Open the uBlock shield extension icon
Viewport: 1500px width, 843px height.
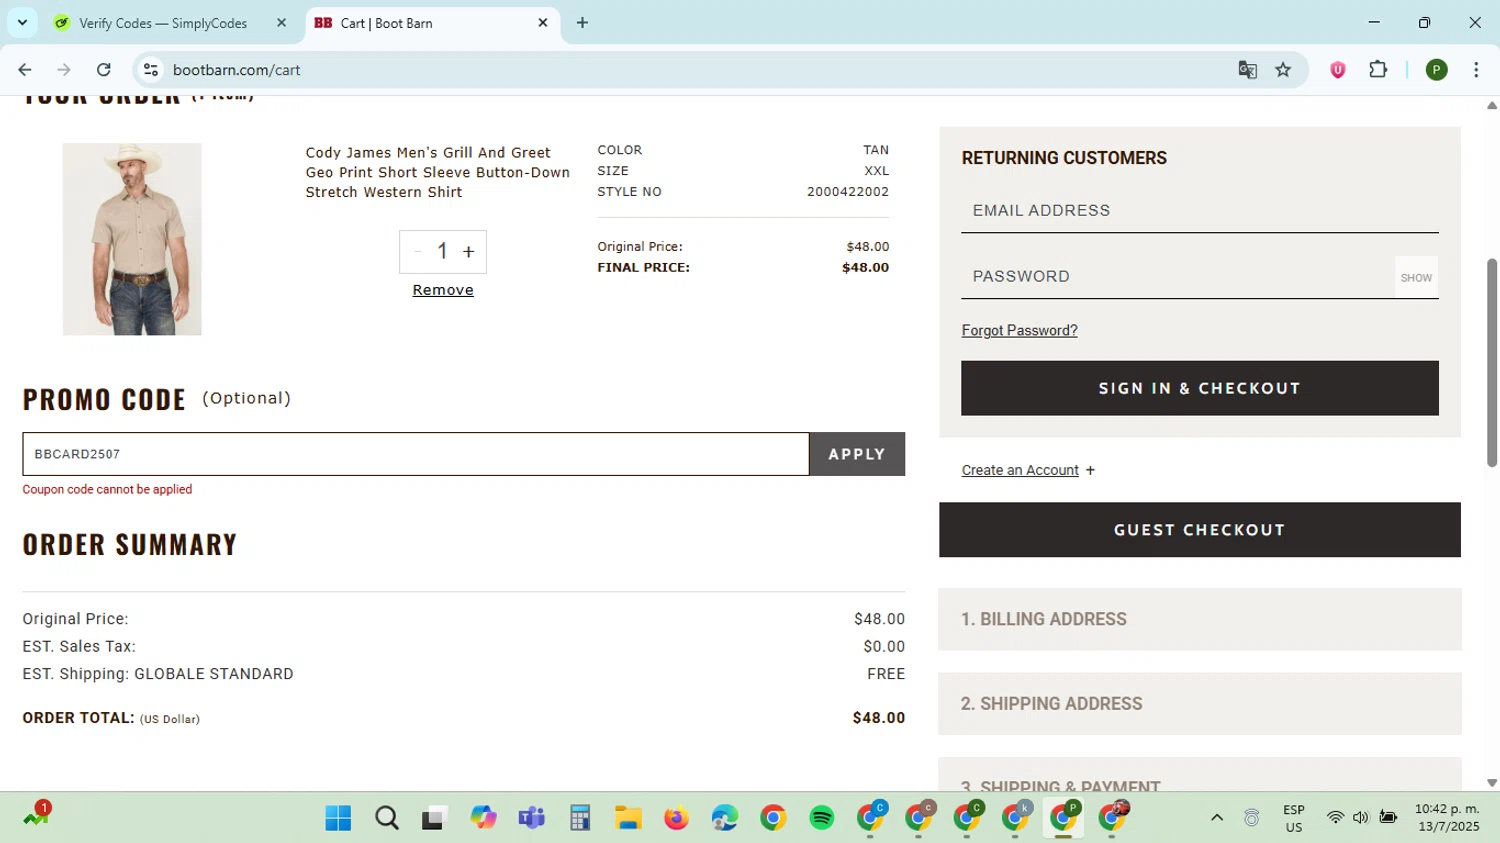coord(1338,70)
